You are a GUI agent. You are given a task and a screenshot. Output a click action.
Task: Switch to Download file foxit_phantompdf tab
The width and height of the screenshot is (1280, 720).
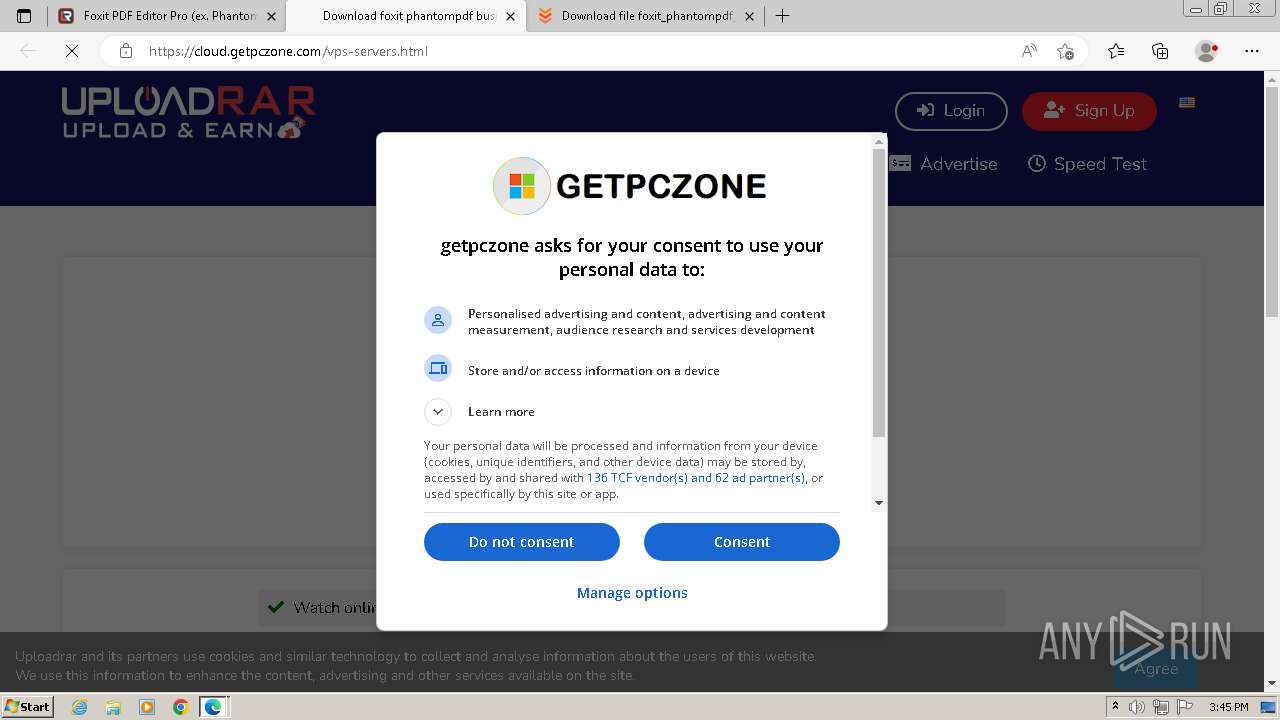click(x=645, y=16)
